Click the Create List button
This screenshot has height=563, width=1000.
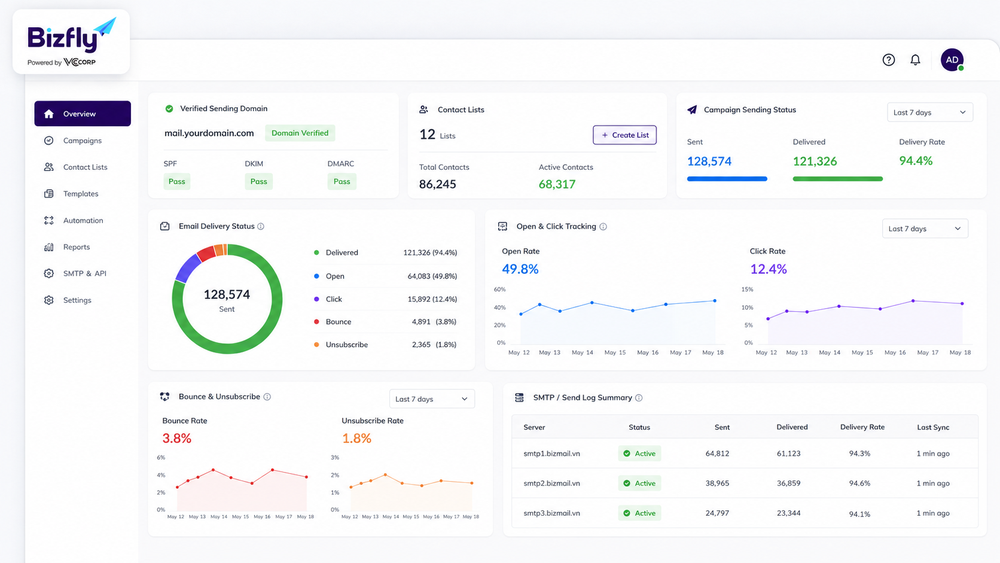coord(624,135)
